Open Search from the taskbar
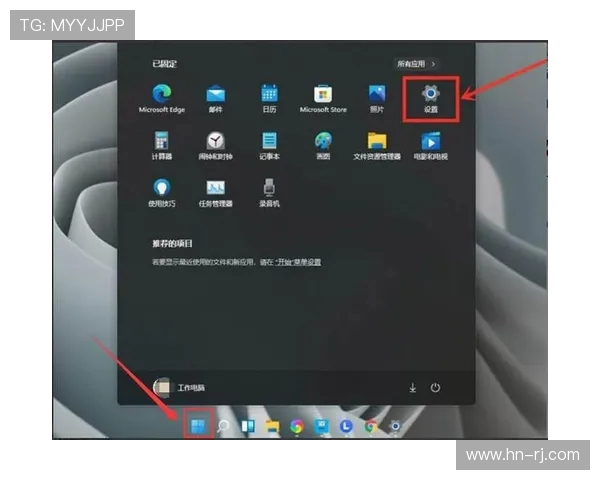600x480 pixels. pyautogui.click(x=223, y=426)
